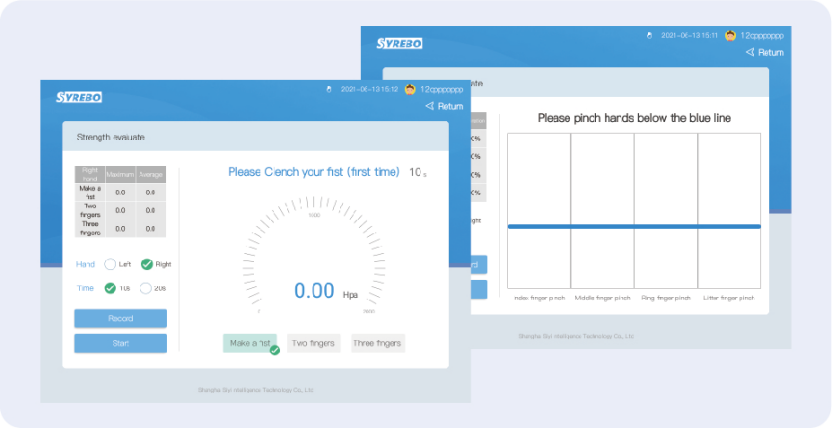
Task: Click the Record button
Action: point(120,318)
